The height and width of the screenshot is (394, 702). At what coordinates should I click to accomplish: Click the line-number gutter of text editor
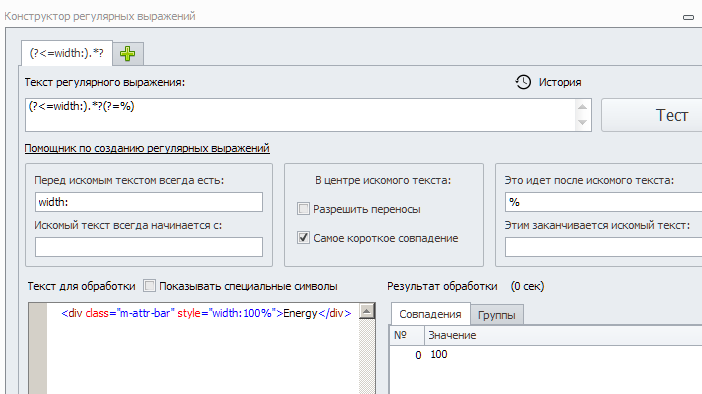click(38, 348)
